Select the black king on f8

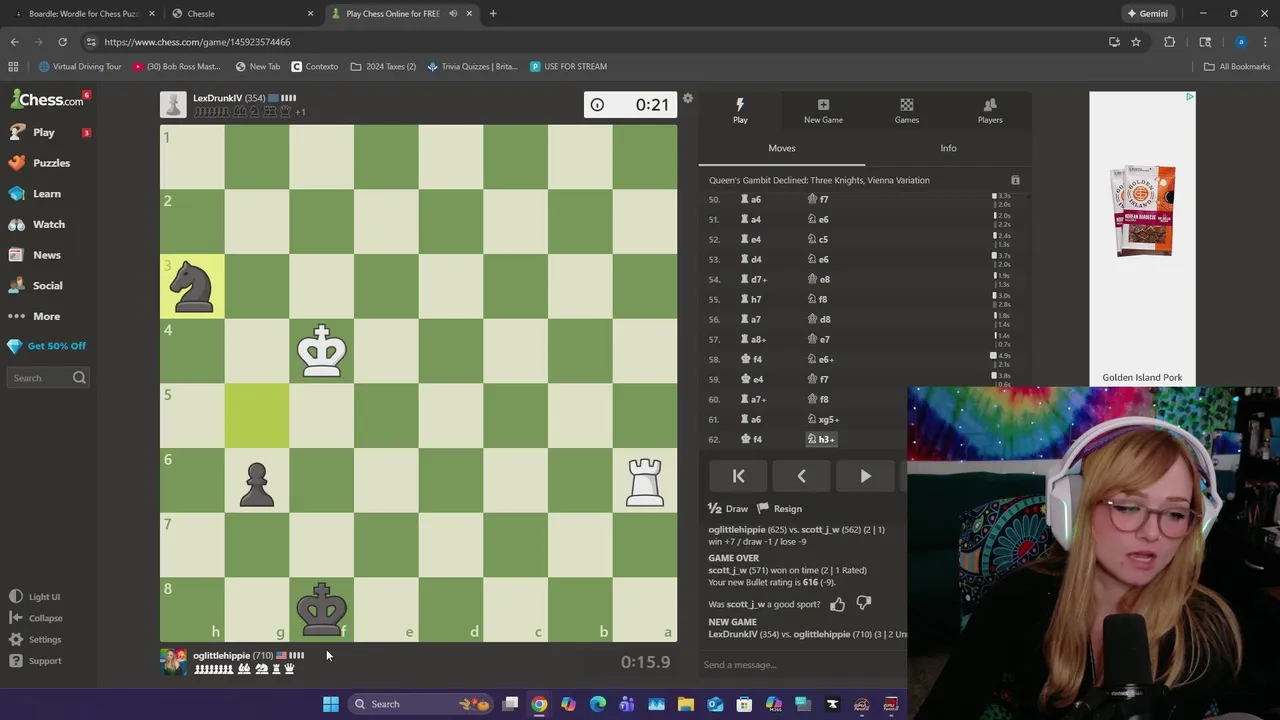pyautogui.click(x=321, y=609)
